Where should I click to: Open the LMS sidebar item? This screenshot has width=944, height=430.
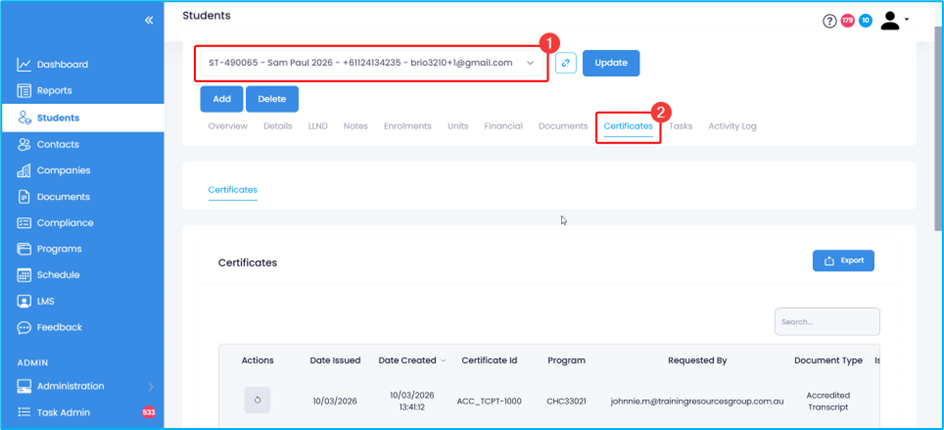(x=47, y=301)
